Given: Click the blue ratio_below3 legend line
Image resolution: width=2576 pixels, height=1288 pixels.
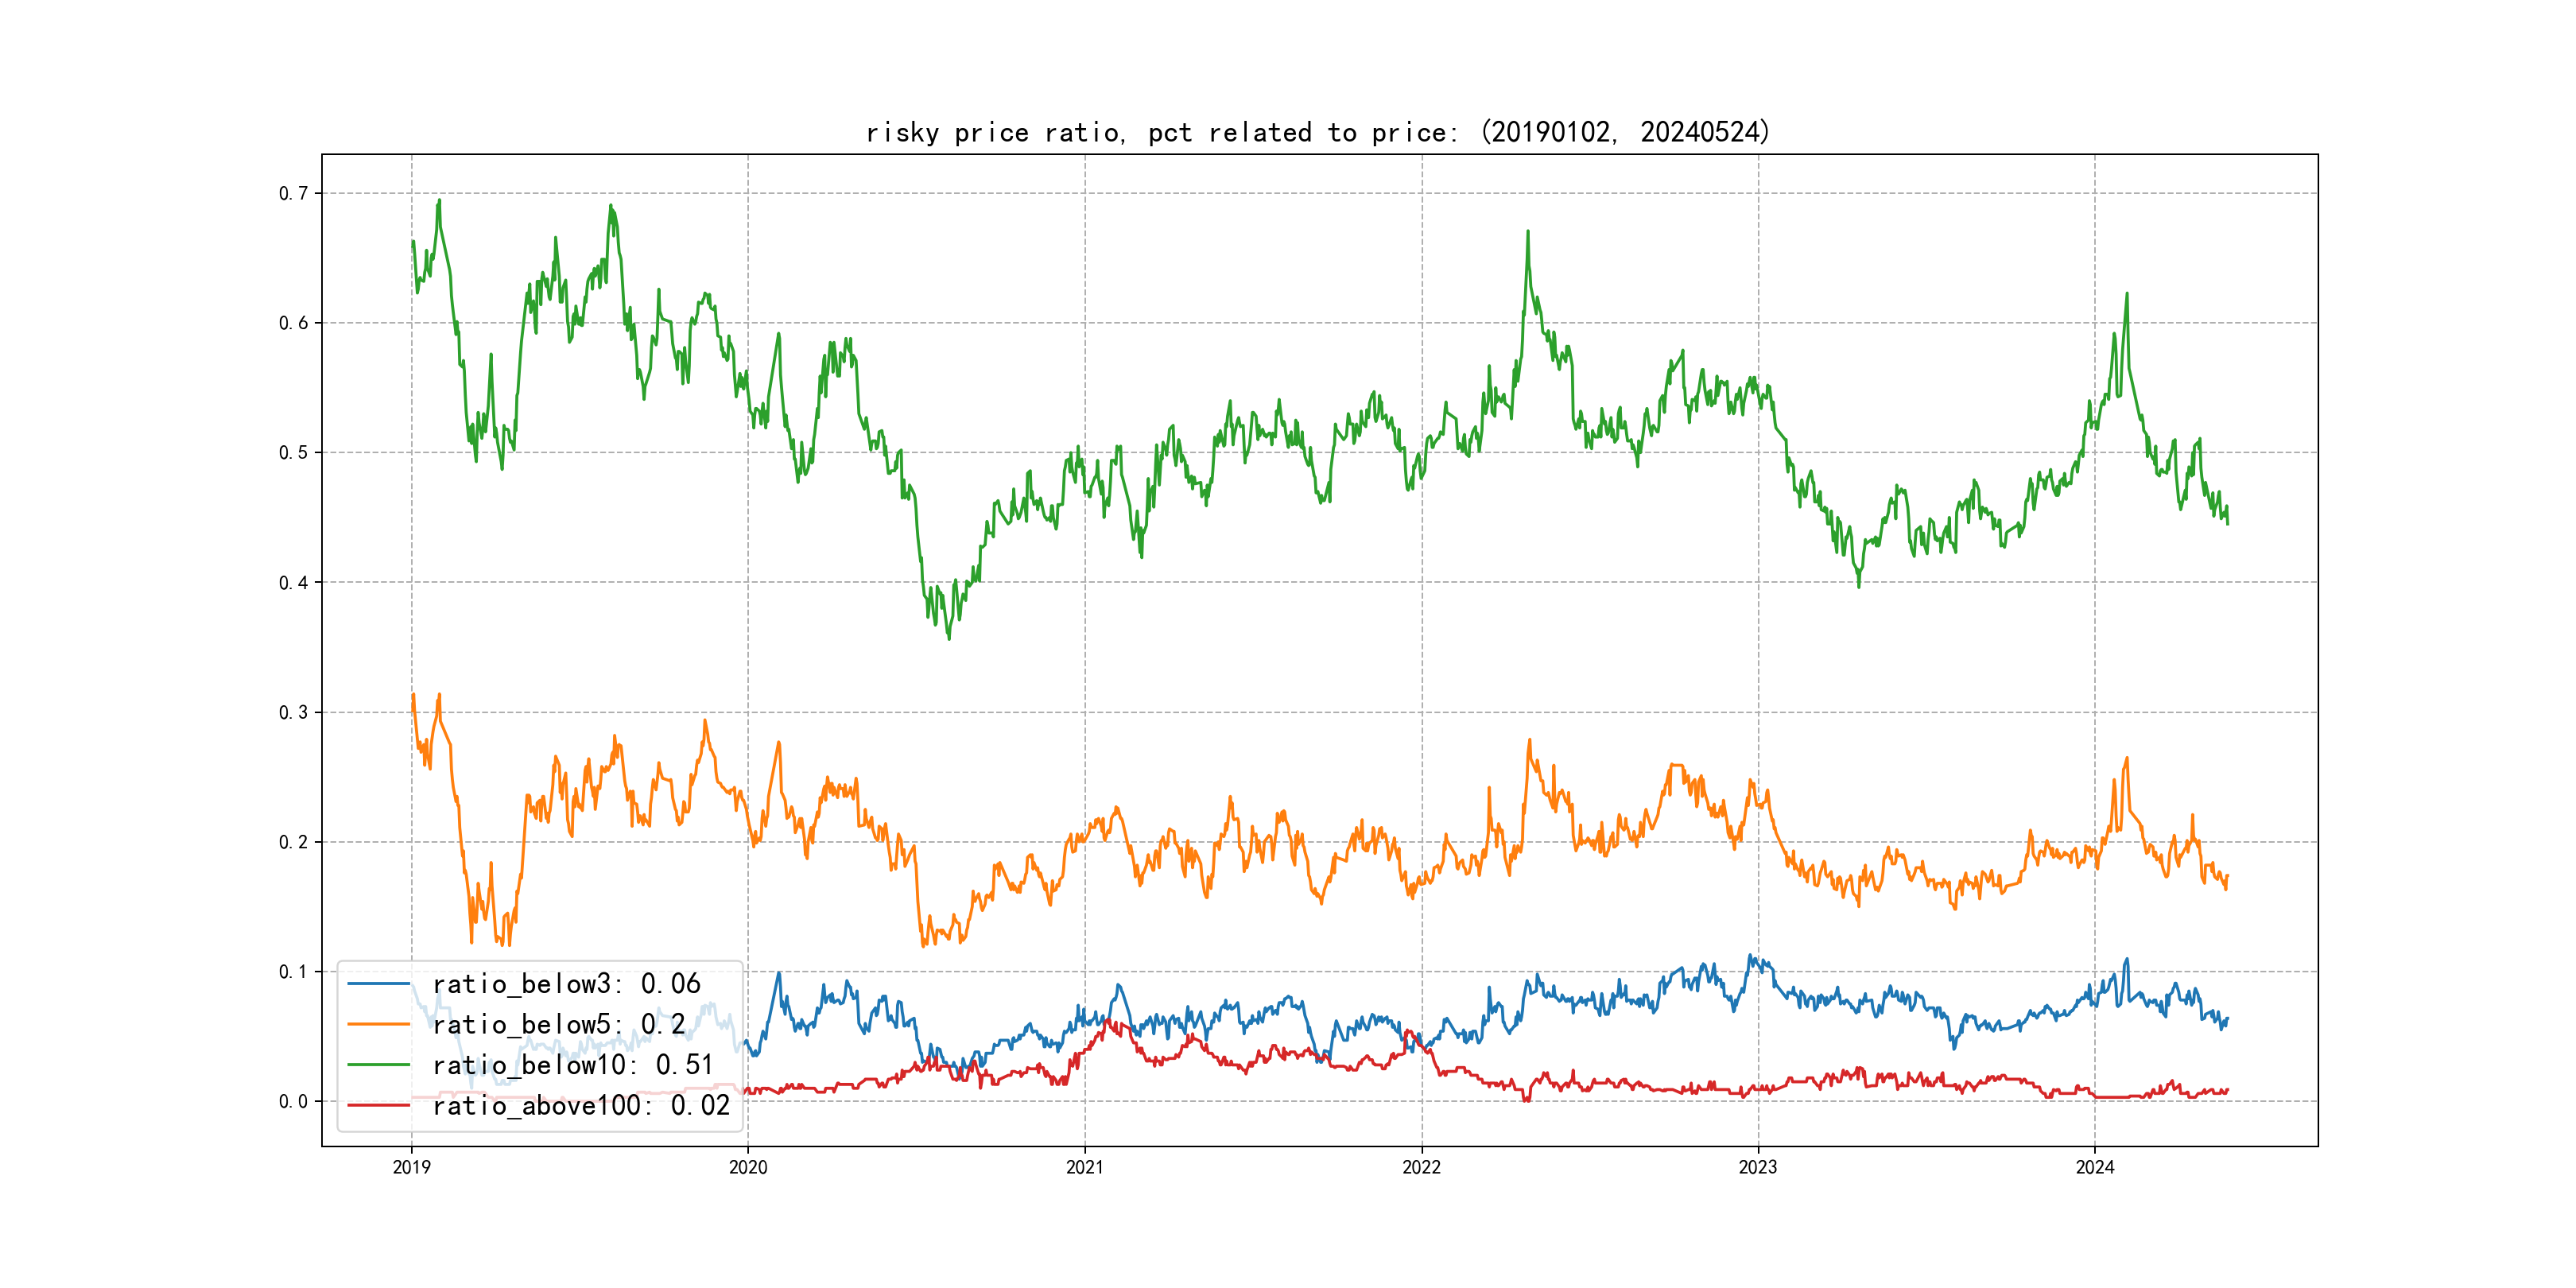Looking at the screenshot, I should 378,984.
